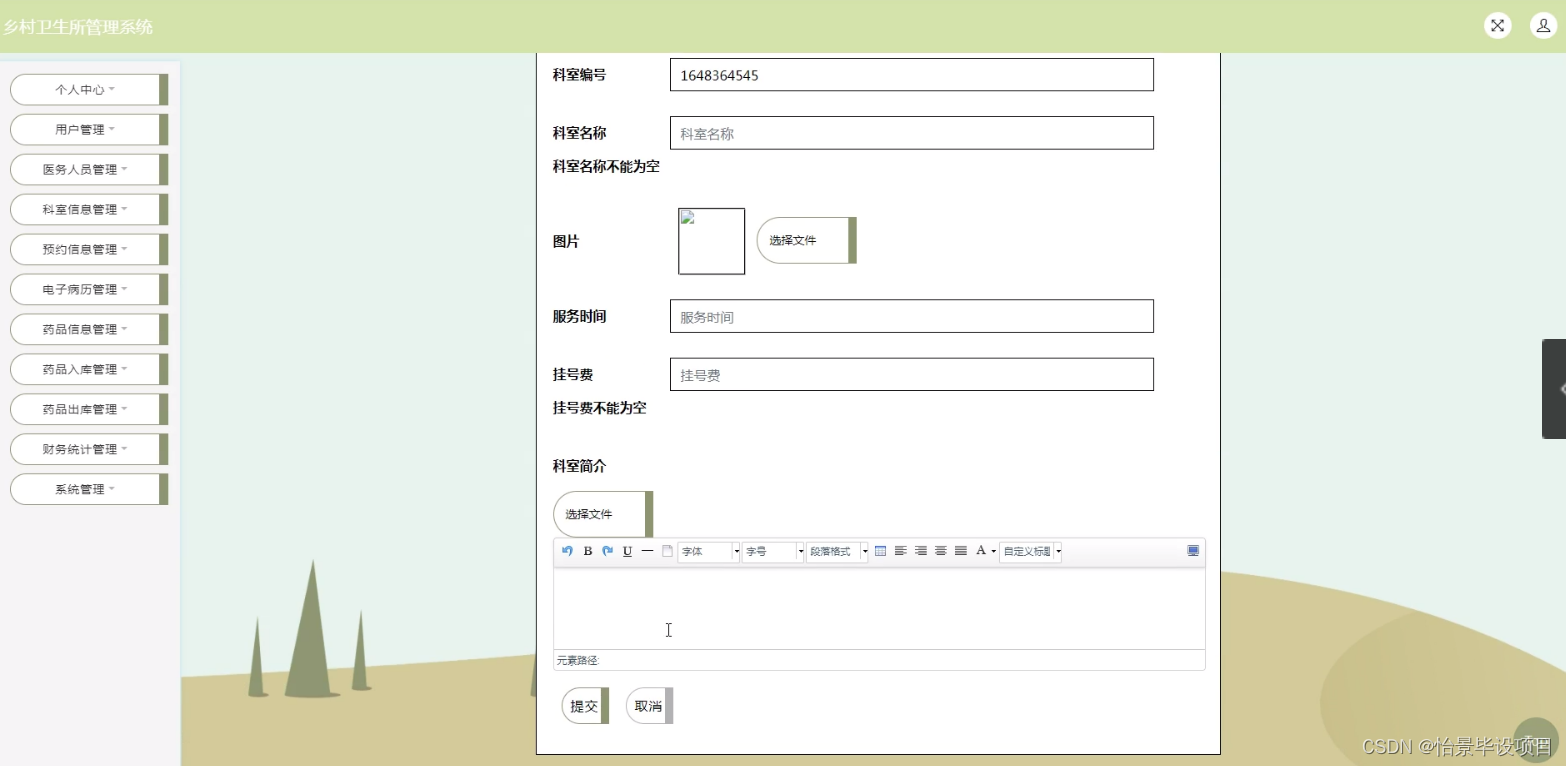Open the user profile icon in the header
Screen dimensions: 1566x766
[x=1542, y=25]
